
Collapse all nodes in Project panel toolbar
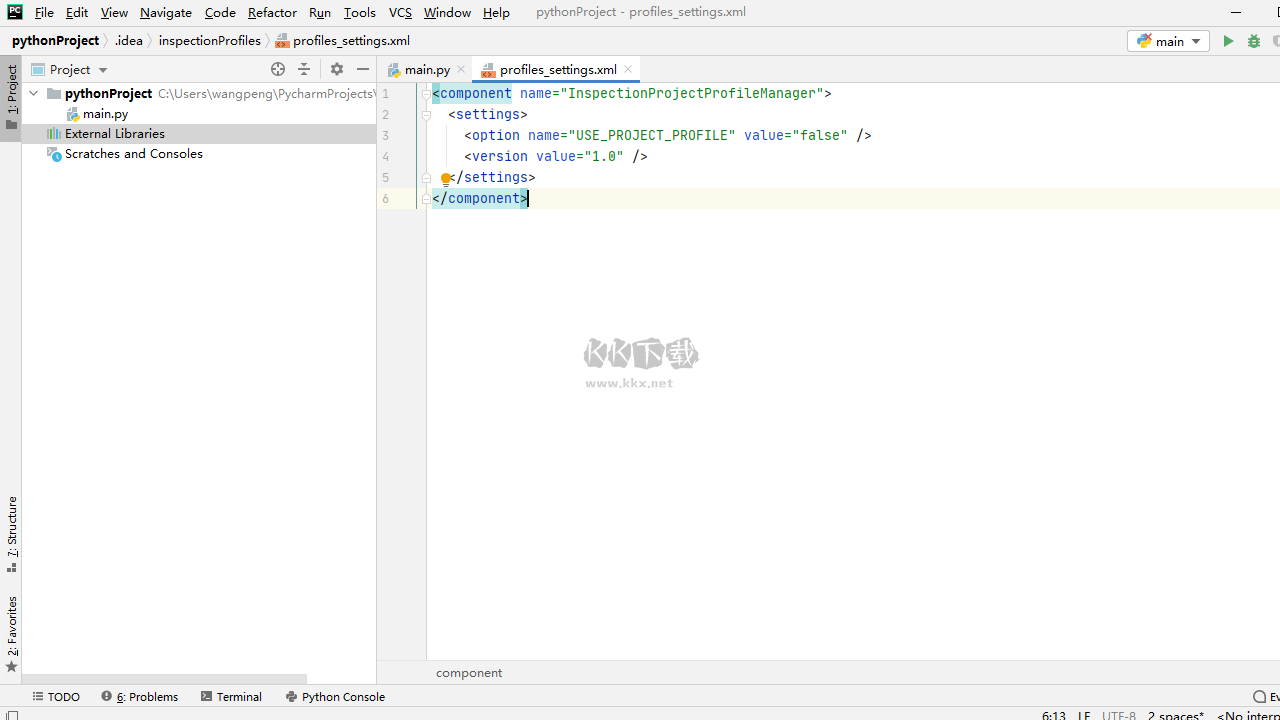click(x=304, y=69)
